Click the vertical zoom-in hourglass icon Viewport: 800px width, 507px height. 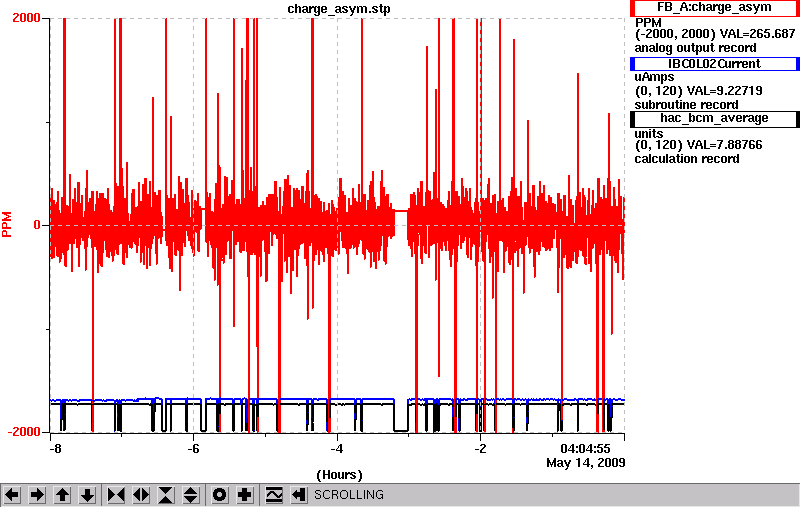[166, 495]
